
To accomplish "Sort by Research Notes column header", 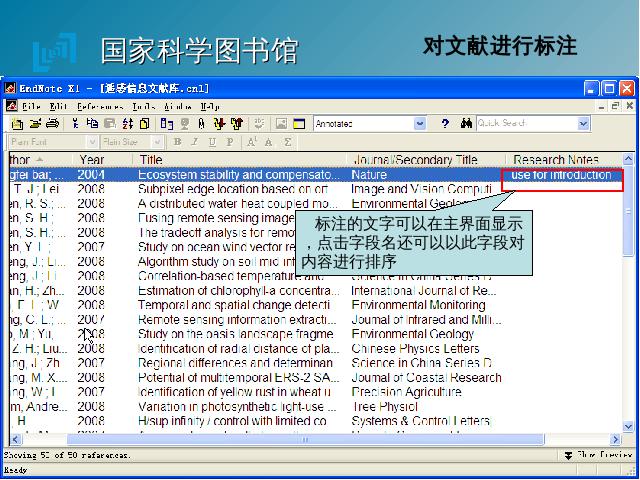I will [556, 160].
